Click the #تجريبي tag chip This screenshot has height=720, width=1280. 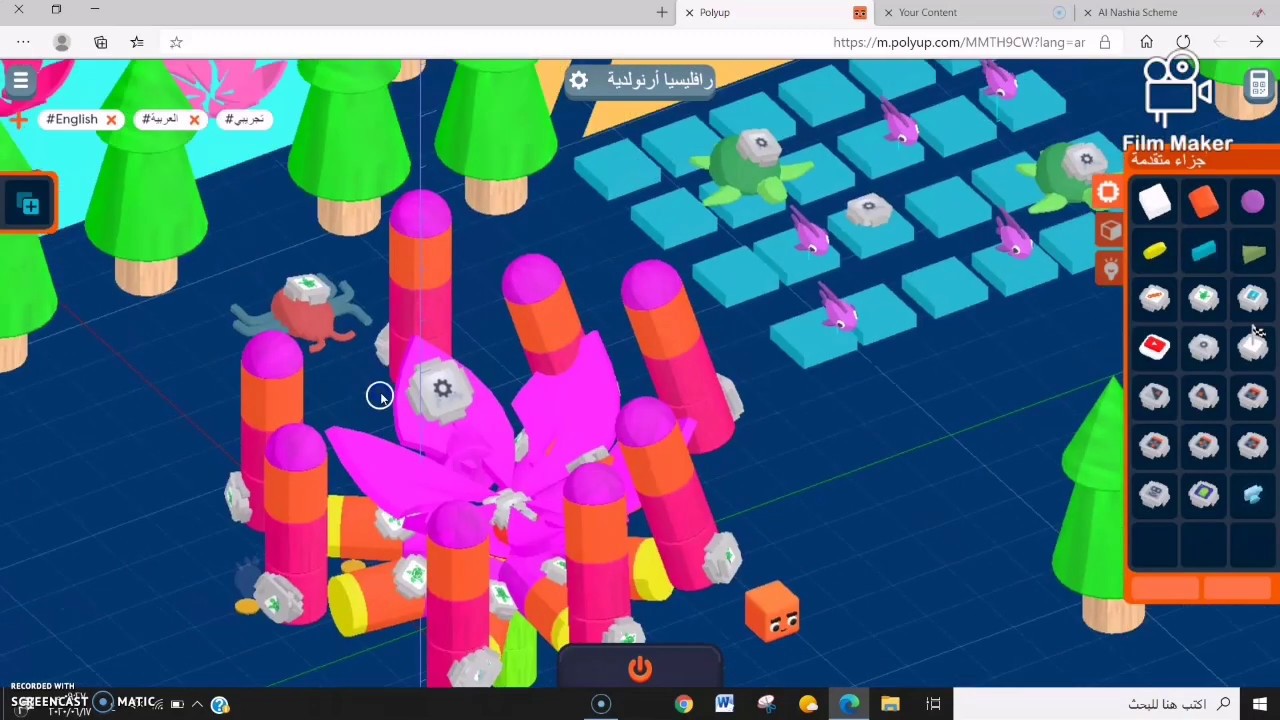click(245, 119)
